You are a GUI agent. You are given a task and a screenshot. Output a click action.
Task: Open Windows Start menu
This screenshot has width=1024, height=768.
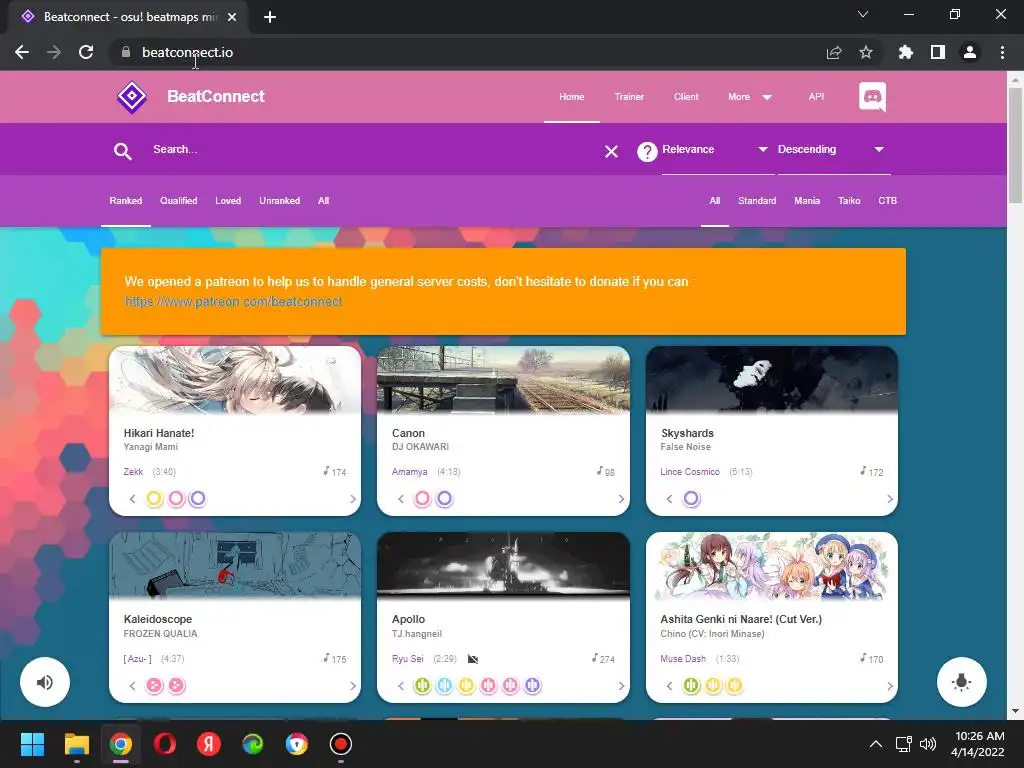(x=32, y=744)
